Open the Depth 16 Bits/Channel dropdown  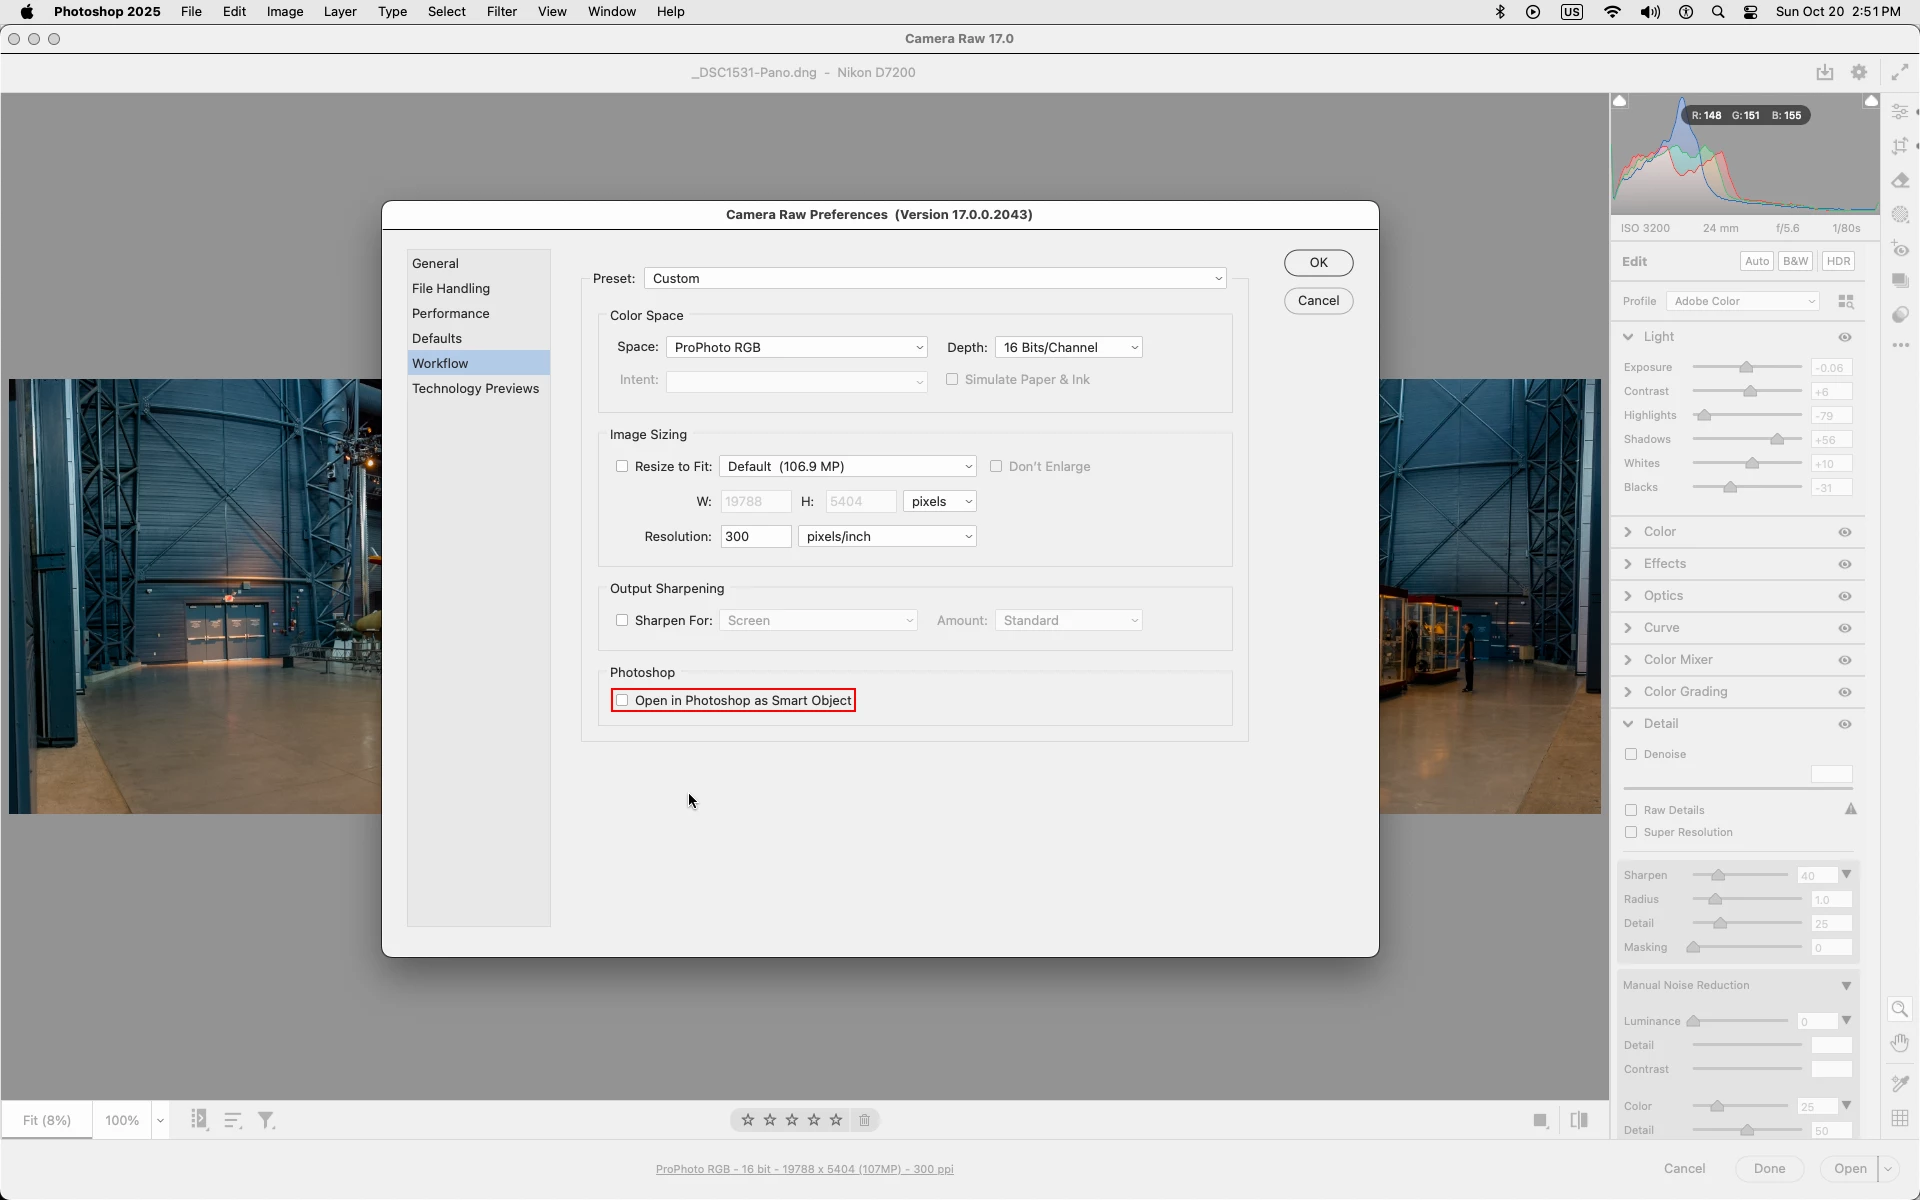[x=1068, y=347]
